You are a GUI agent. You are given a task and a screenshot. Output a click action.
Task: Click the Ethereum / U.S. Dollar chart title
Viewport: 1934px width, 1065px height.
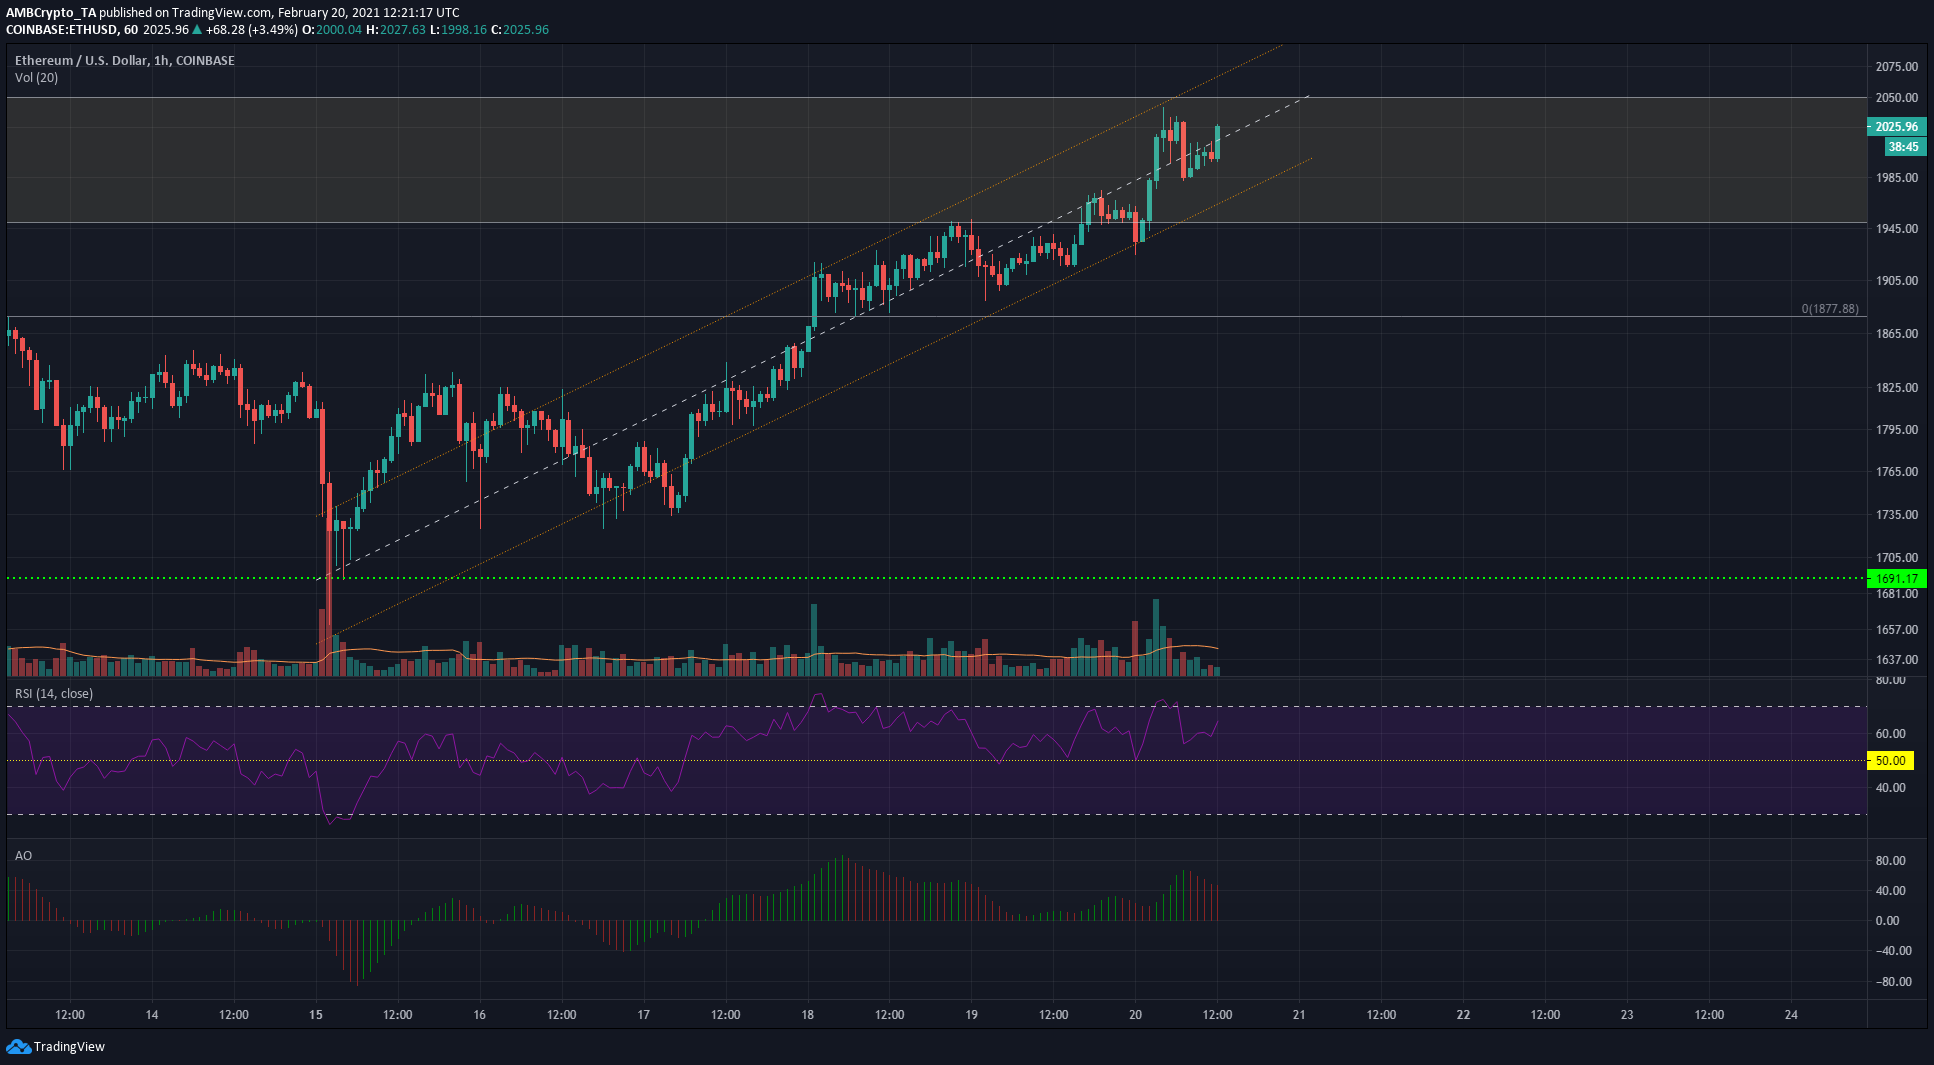[125, 61]
